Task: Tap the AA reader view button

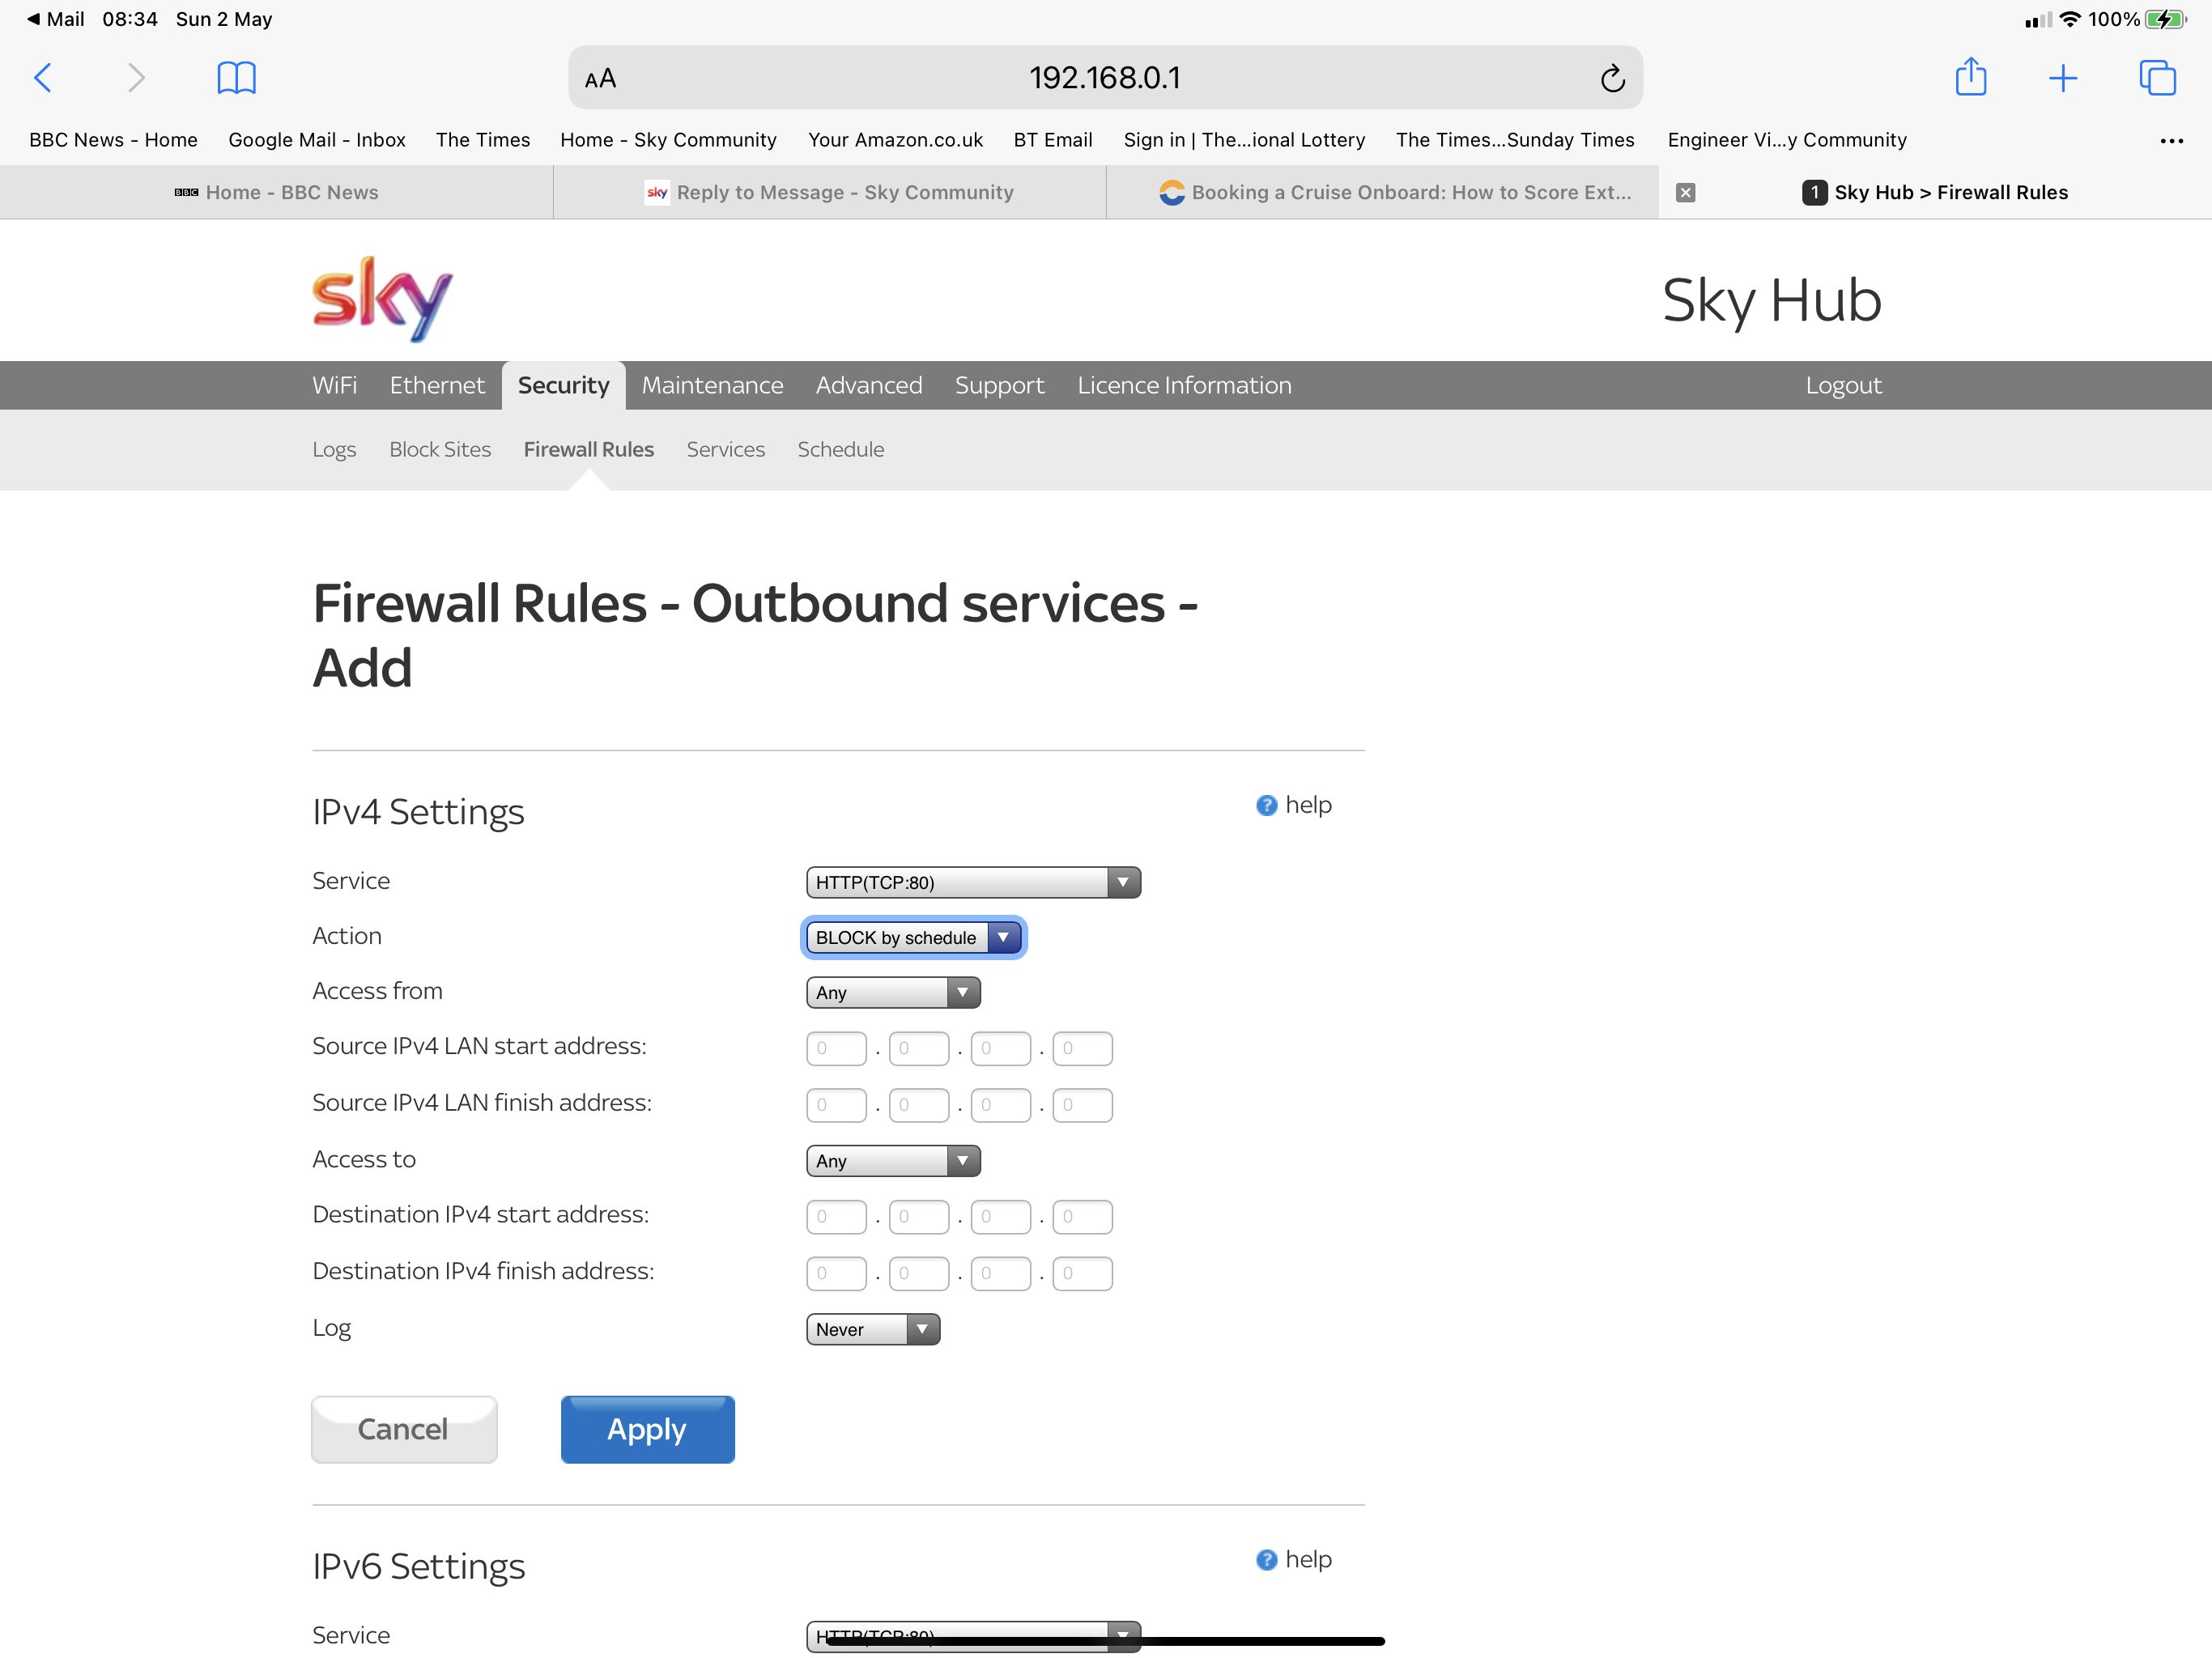Action: (600, 78)
